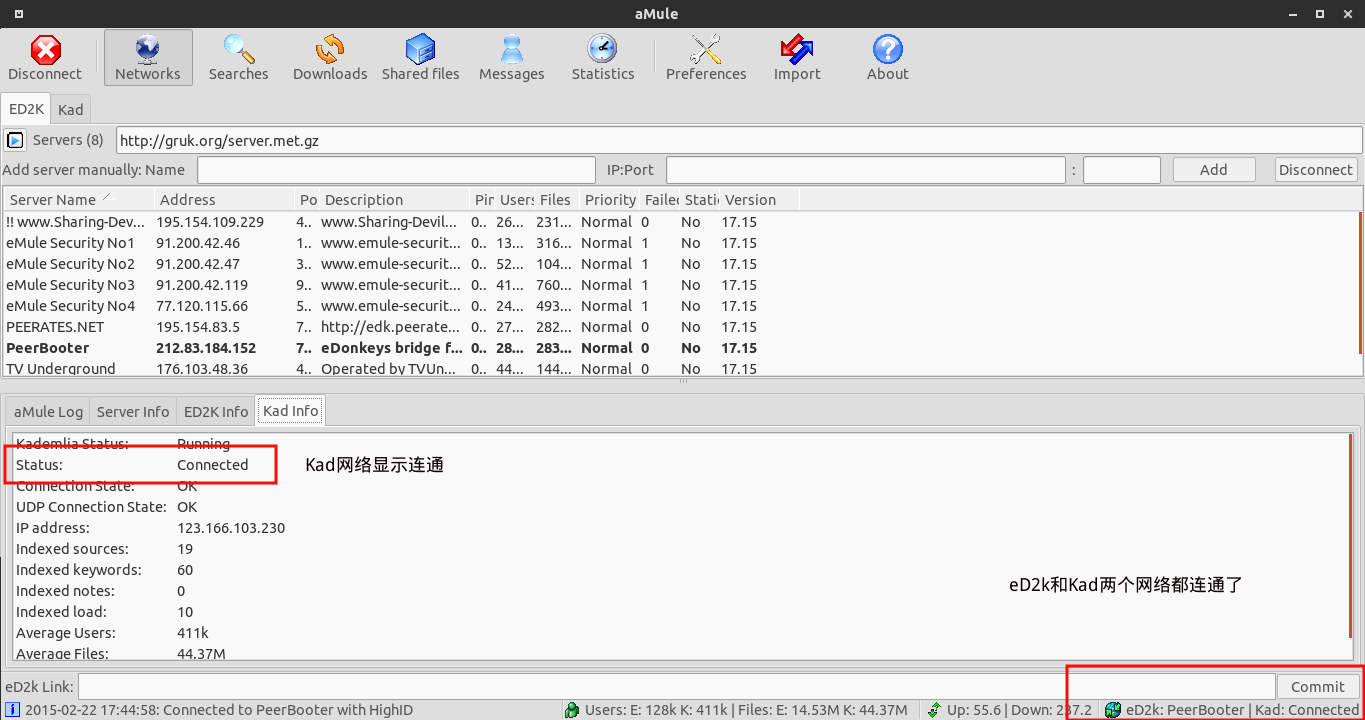The width and height of the screenshot is (1365, 720).
Task: Open the ED2K Info tab
Action: pos(216,411)
